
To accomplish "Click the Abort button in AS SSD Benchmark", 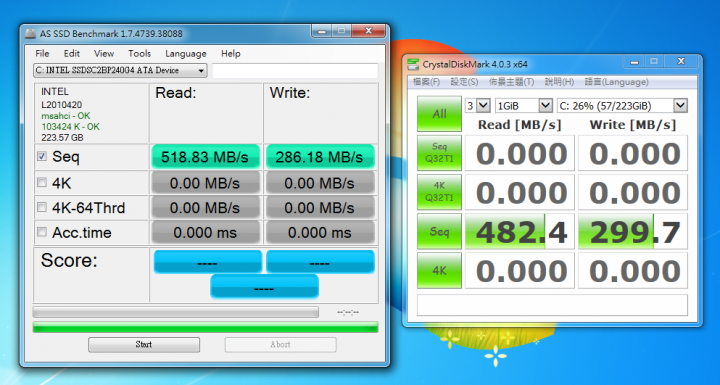I will click(x=280, y=345).
